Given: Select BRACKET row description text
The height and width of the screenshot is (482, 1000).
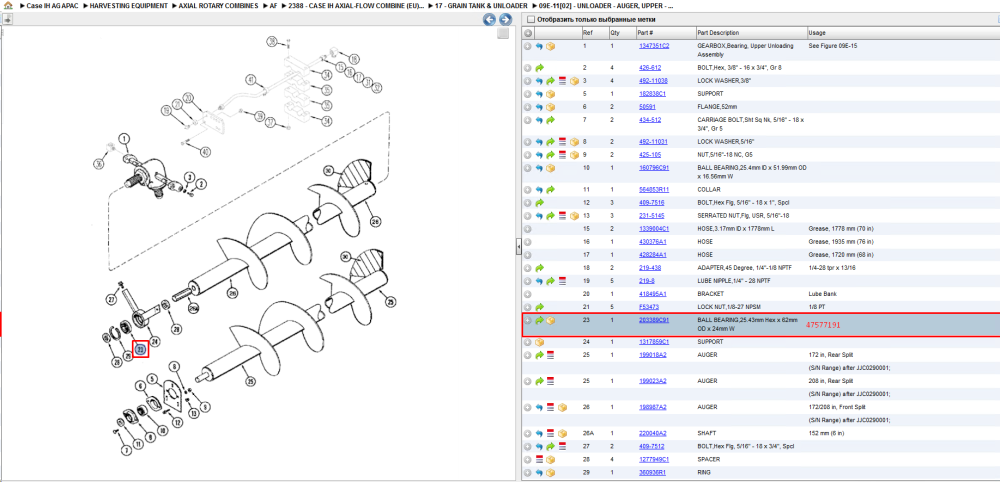Looking at the screenshot, I should click(x=710, y=294).
